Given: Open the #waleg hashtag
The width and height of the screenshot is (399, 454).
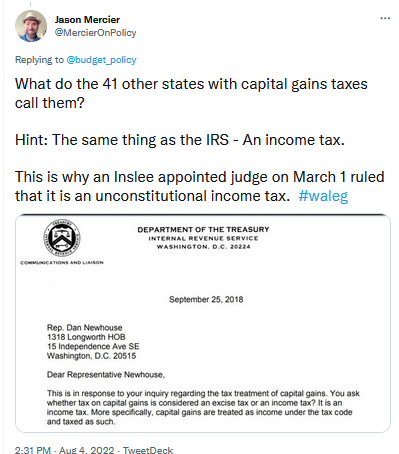Looking at the screenshot, I should (323, 196).
